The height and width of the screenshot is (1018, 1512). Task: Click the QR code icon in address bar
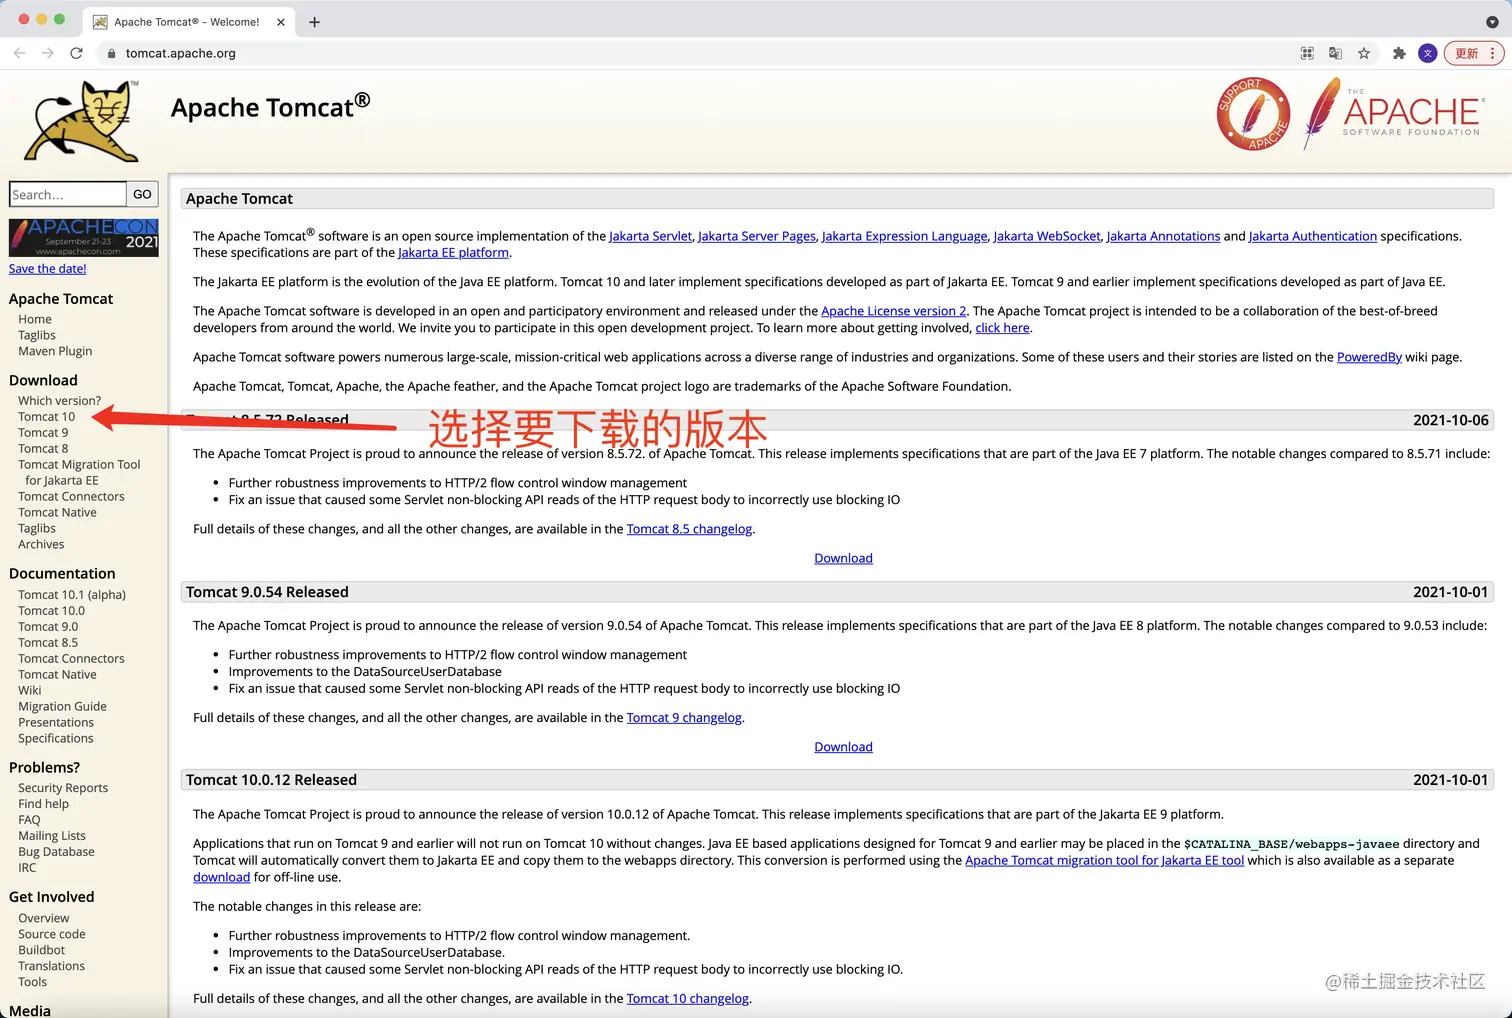(x=1307, y=54)
